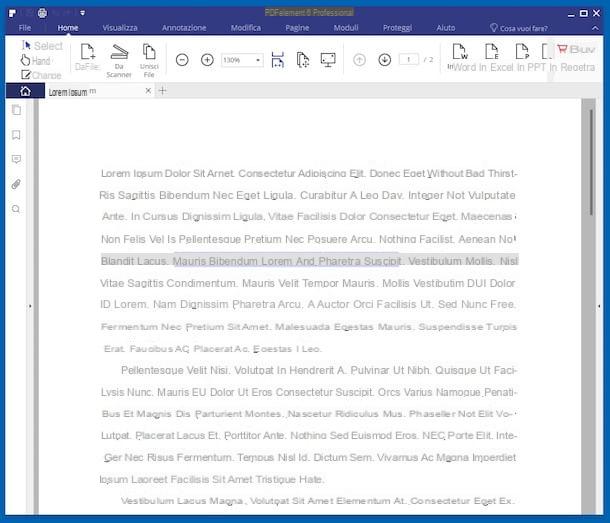The height and width of the screenshot is (523, 610).
Task: Click the line starting Pellentesque Velit Nisi
Action: pos(319,370)
